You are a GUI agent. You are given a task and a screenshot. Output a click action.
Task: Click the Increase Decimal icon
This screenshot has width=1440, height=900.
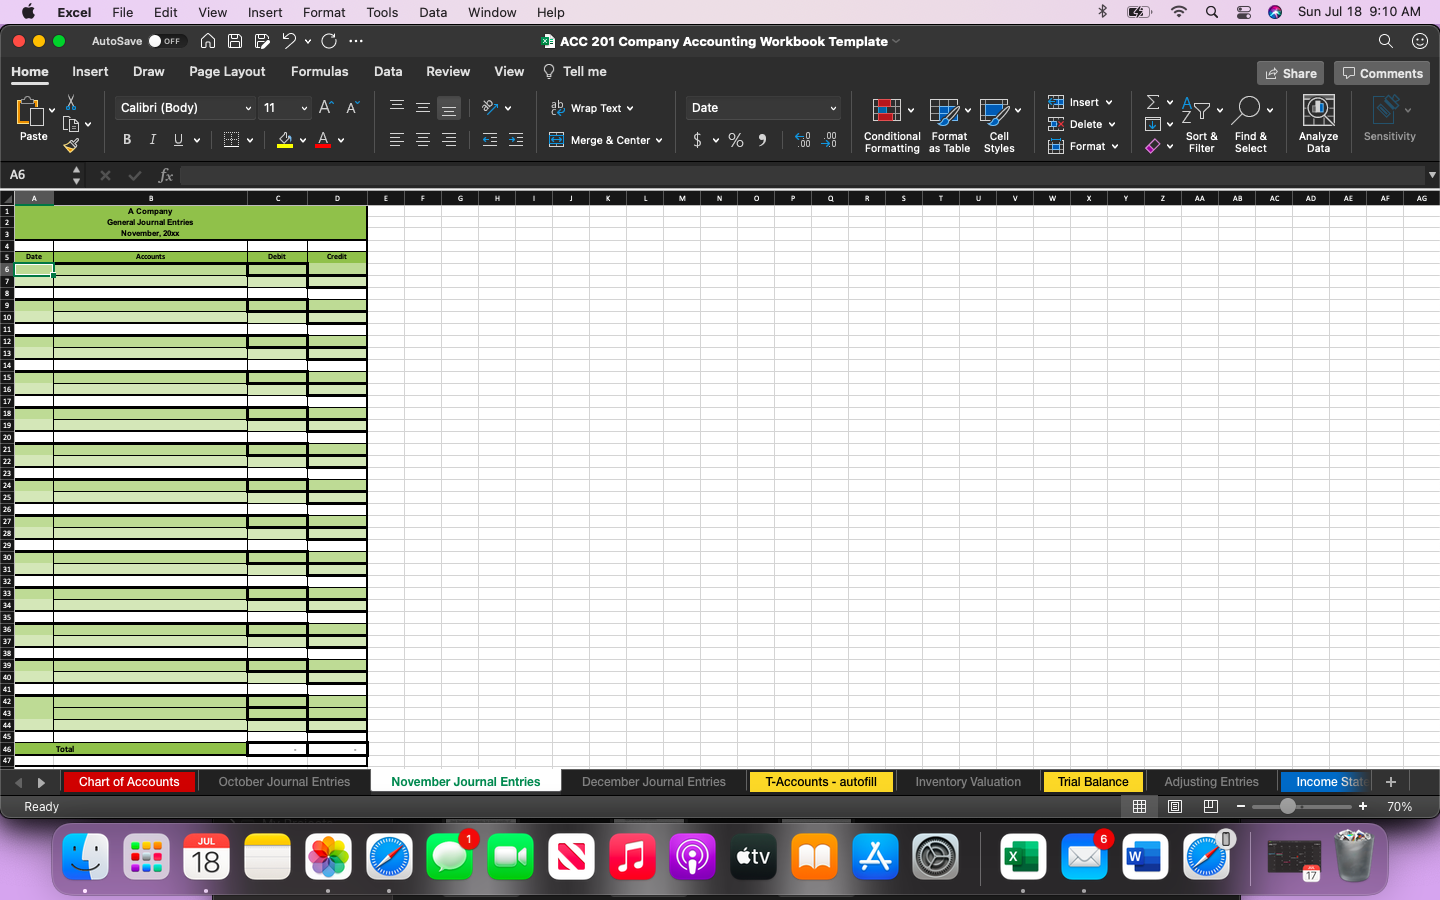coord(802,140)
